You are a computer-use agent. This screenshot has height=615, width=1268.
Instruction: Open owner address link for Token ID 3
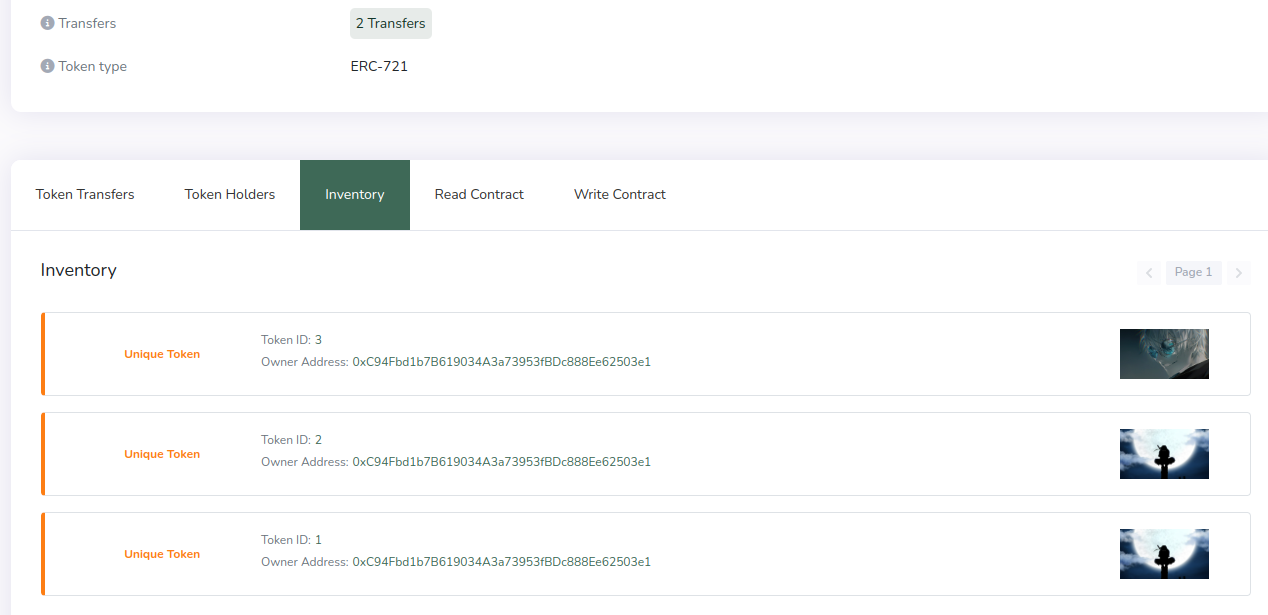[500, 362]
